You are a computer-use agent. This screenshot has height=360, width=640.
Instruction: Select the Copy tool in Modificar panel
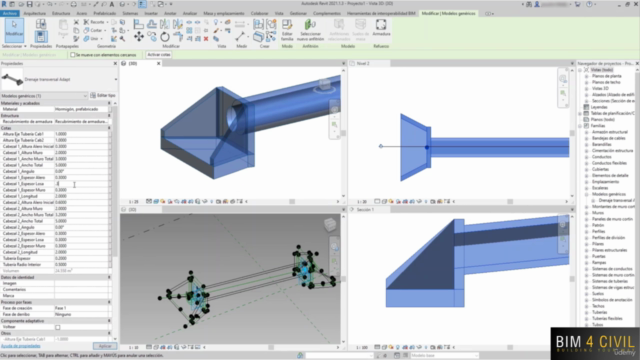click(152, 37)
